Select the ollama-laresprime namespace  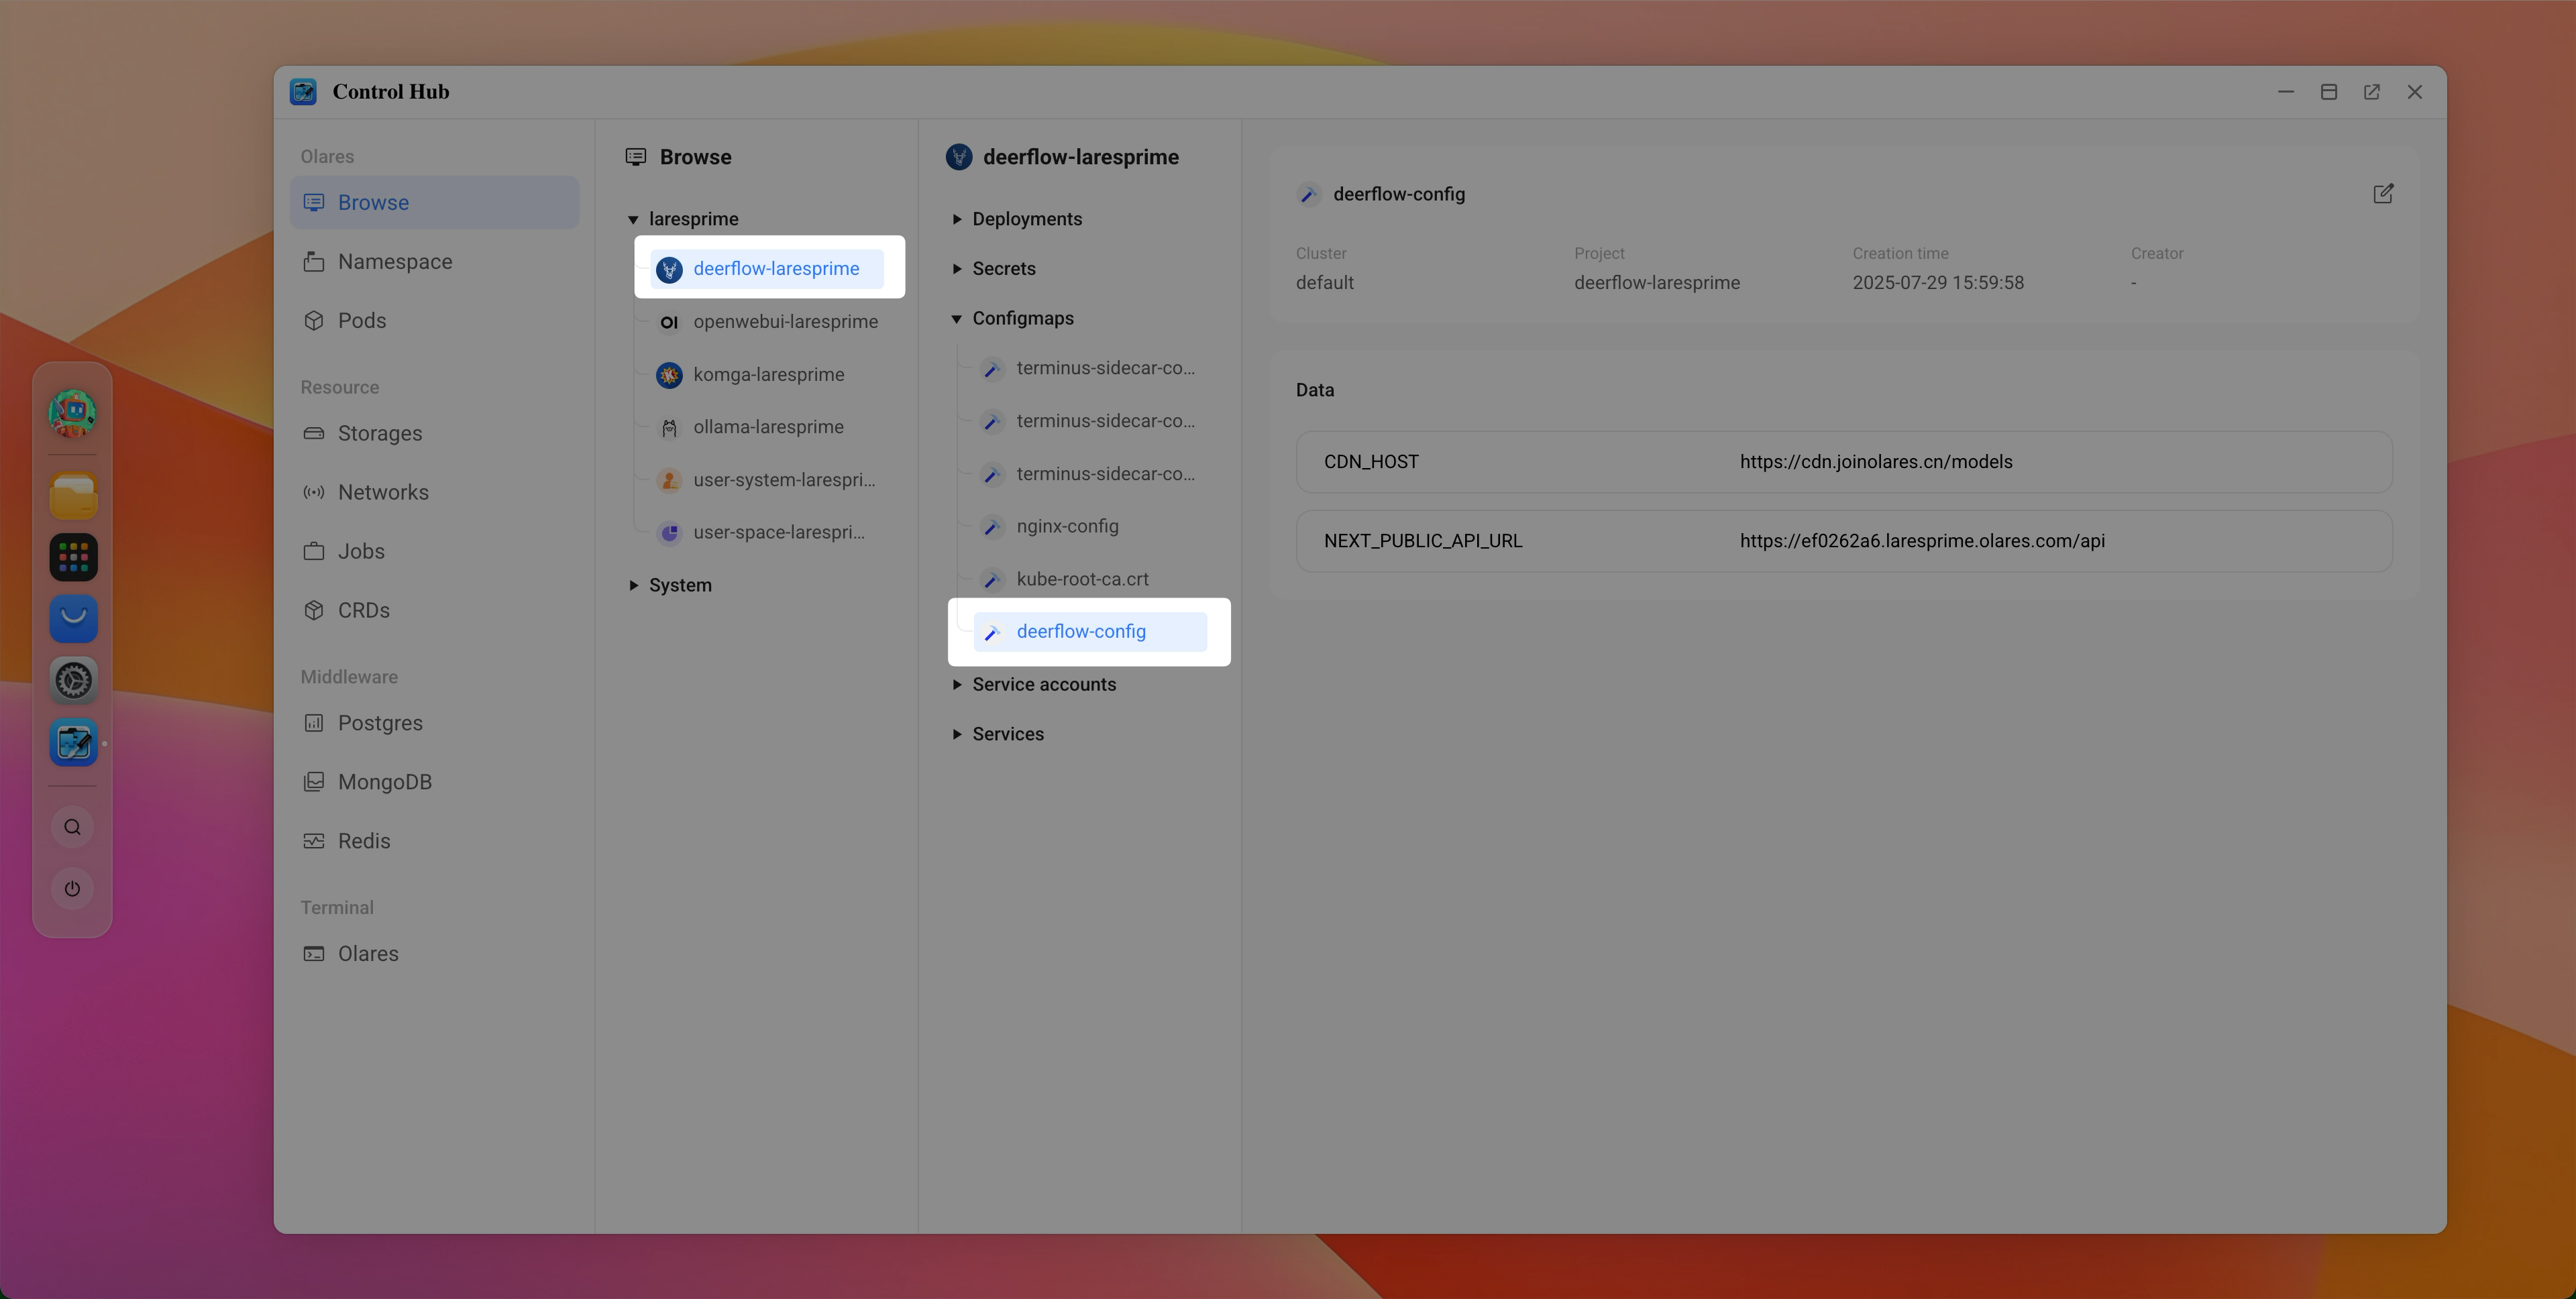pos(768,427)
